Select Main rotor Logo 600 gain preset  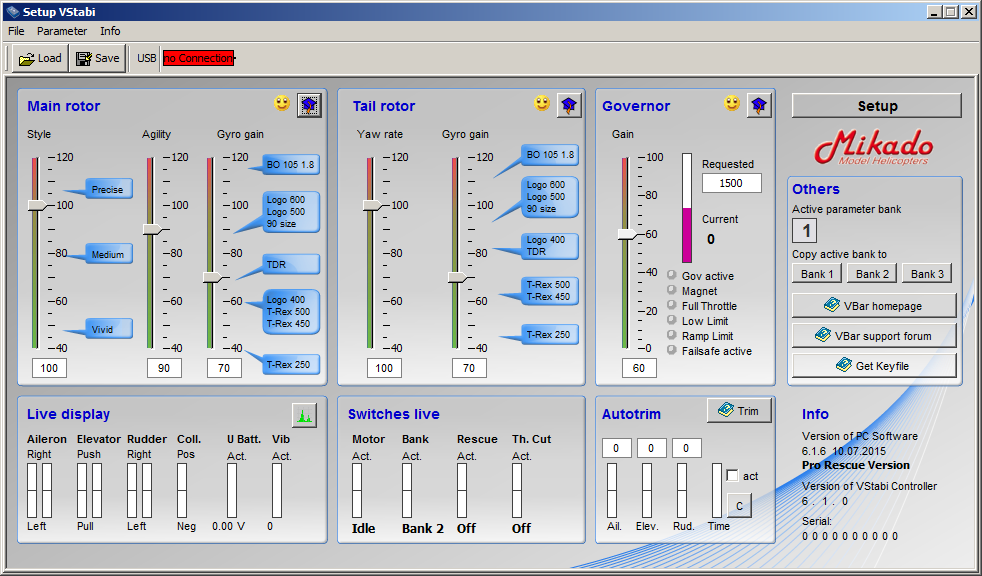[291, 212]
